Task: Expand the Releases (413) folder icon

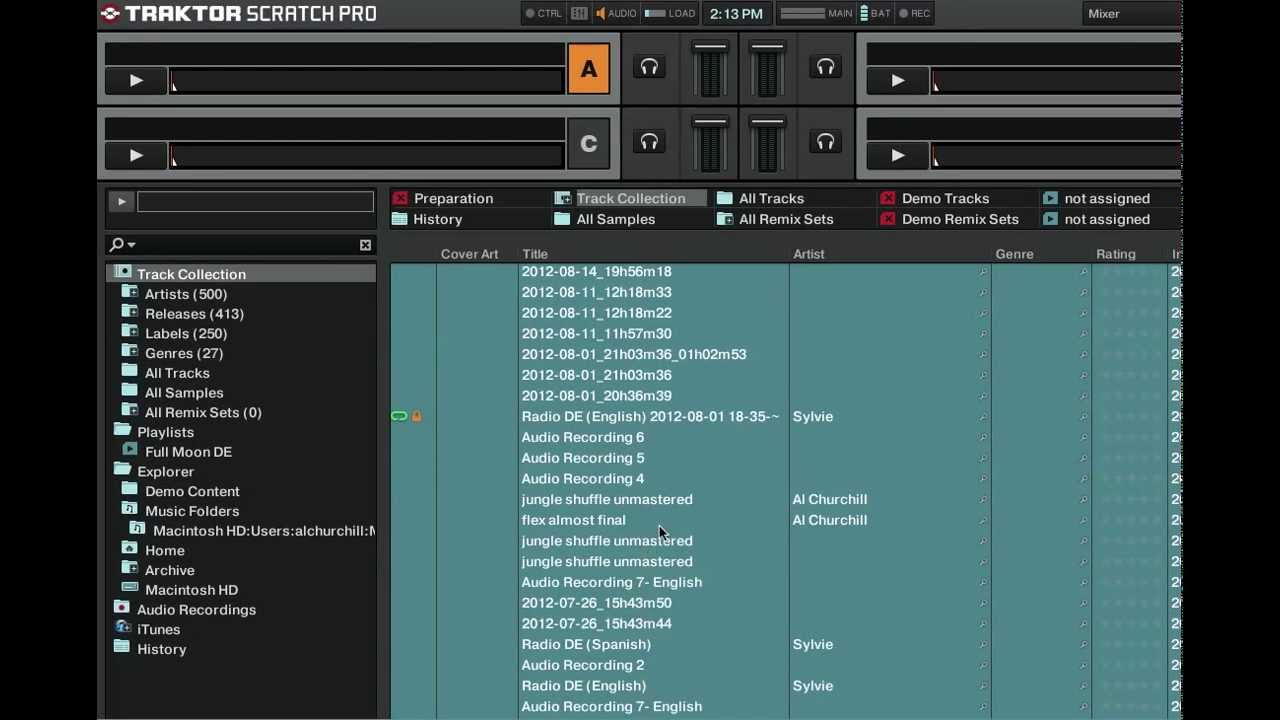Action: [x=129, y=313]
